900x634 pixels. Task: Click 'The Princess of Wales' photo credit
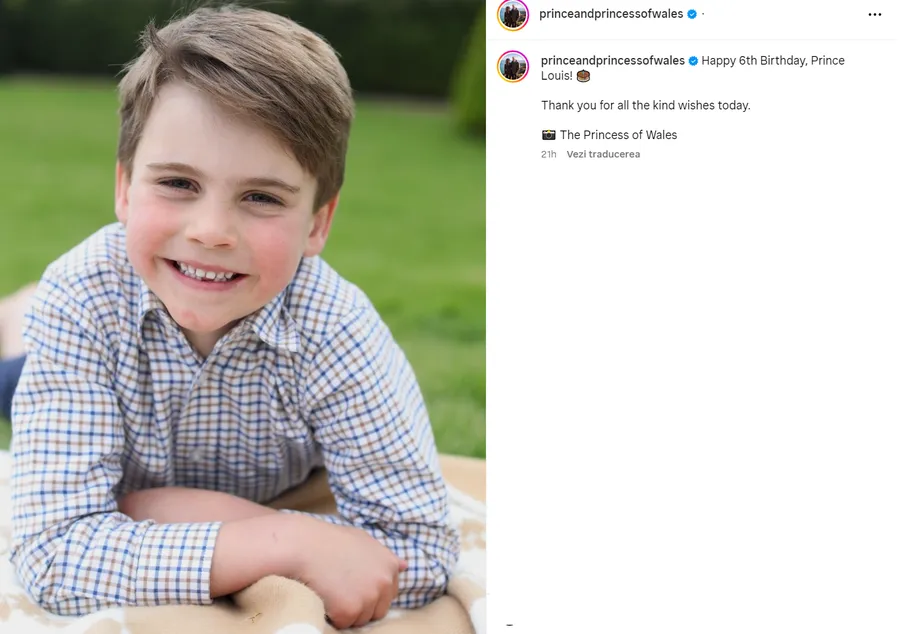pyautogui.click(x=618, y=135)
